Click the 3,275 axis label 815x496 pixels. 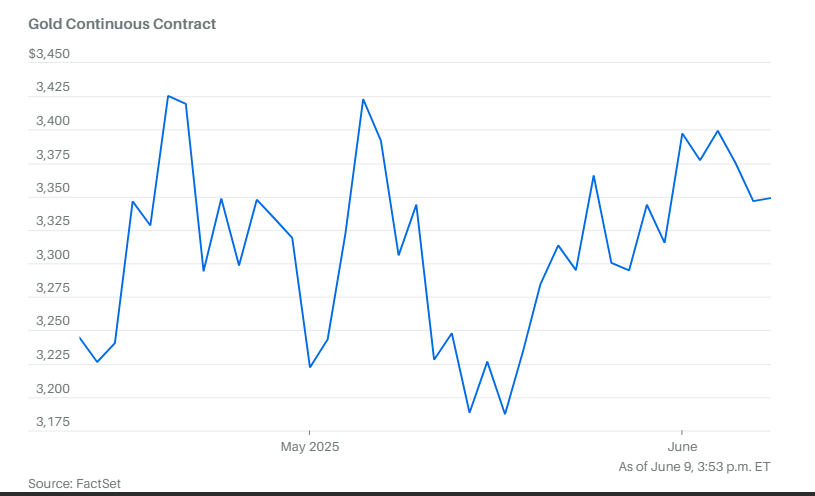52,288
